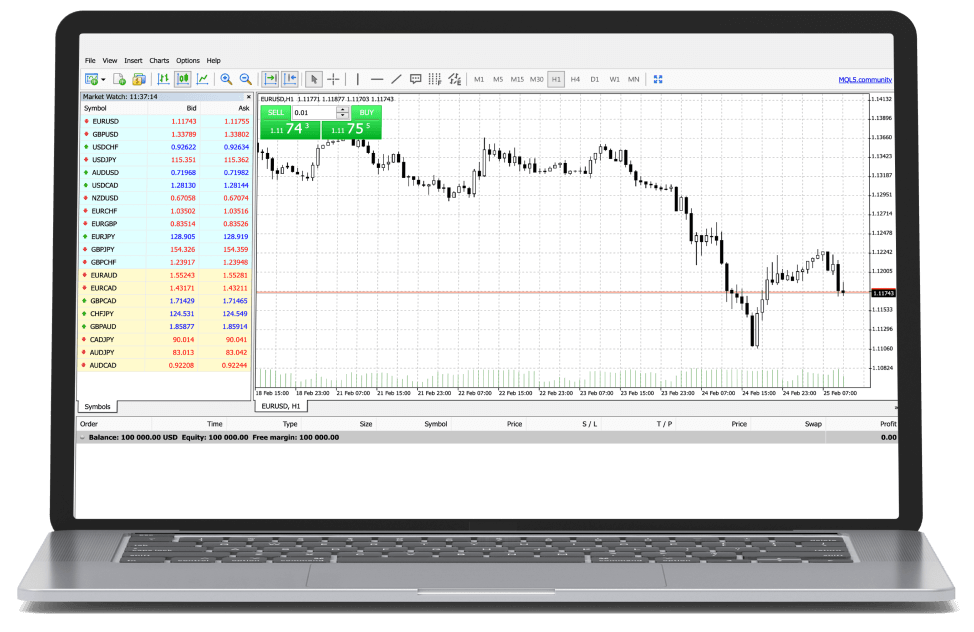Switch timeframe to M30
The width and height of the screenshot is (974, 632).
click(537, 80)
